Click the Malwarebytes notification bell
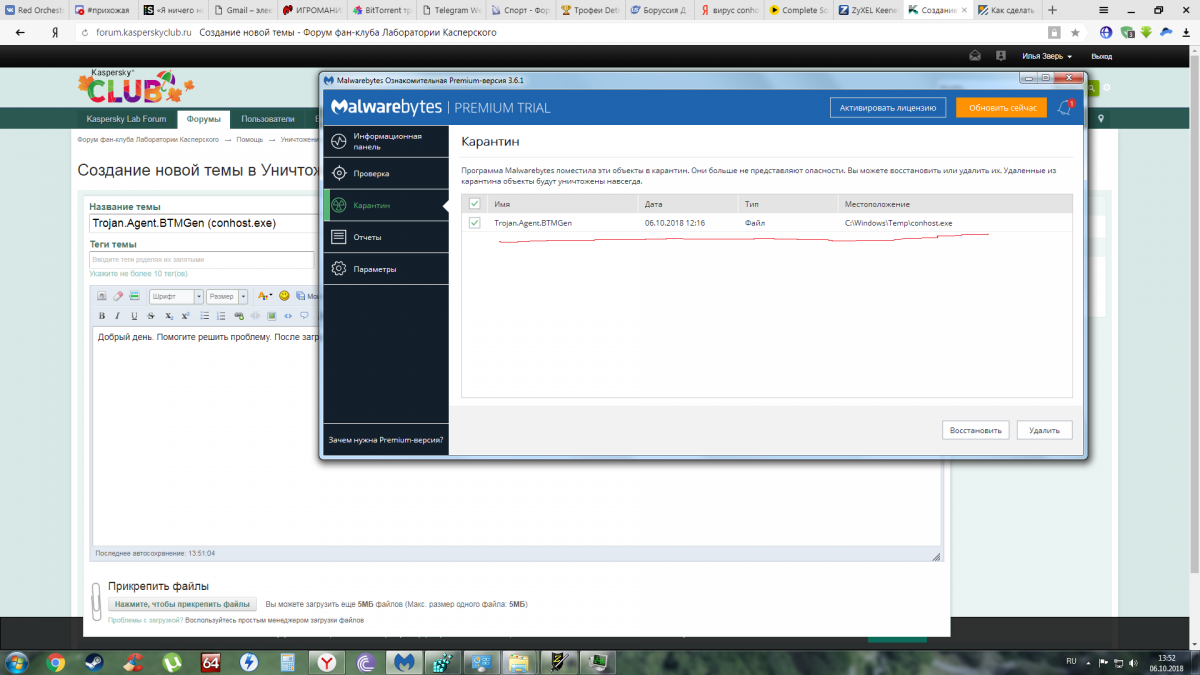The image size is (1200, 675). click(x=1066, y=108)
